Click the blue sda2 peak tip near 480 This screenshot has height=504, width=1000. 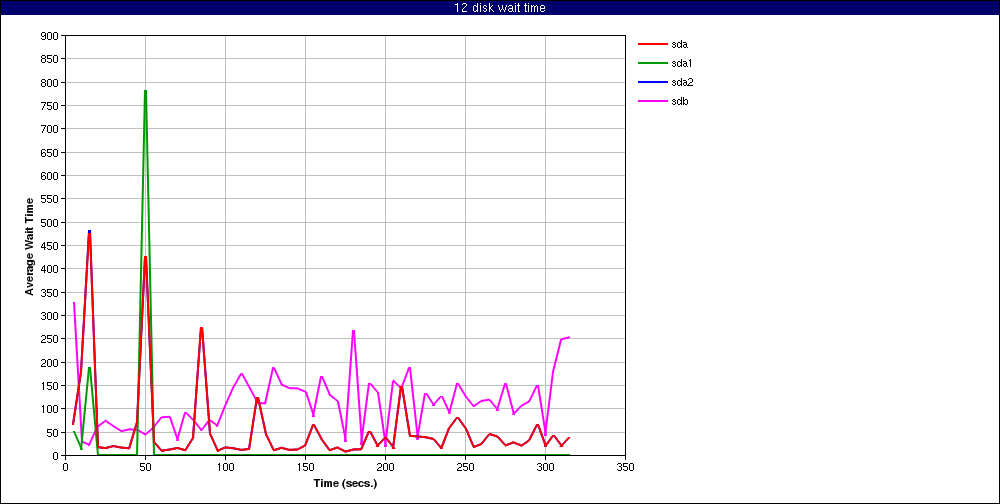[89, 232]
